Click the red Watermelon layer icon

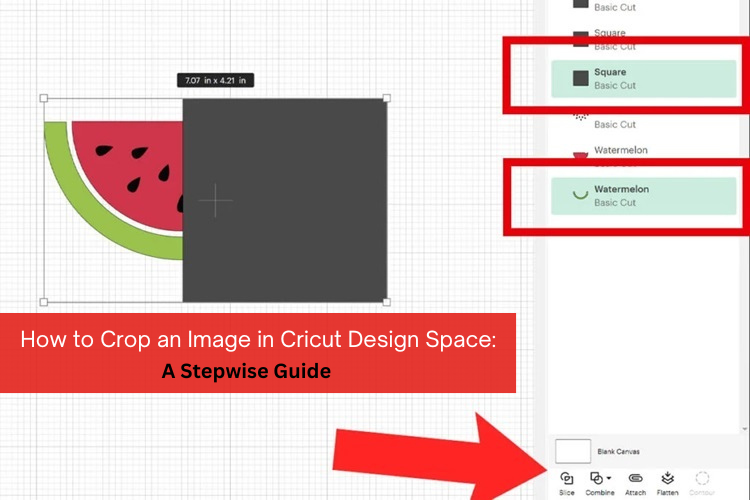pos(579,156)
